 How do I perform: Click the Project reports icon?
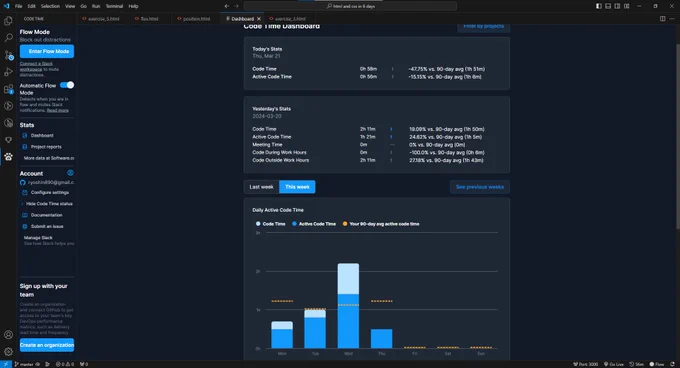click(x=25, y=147)
